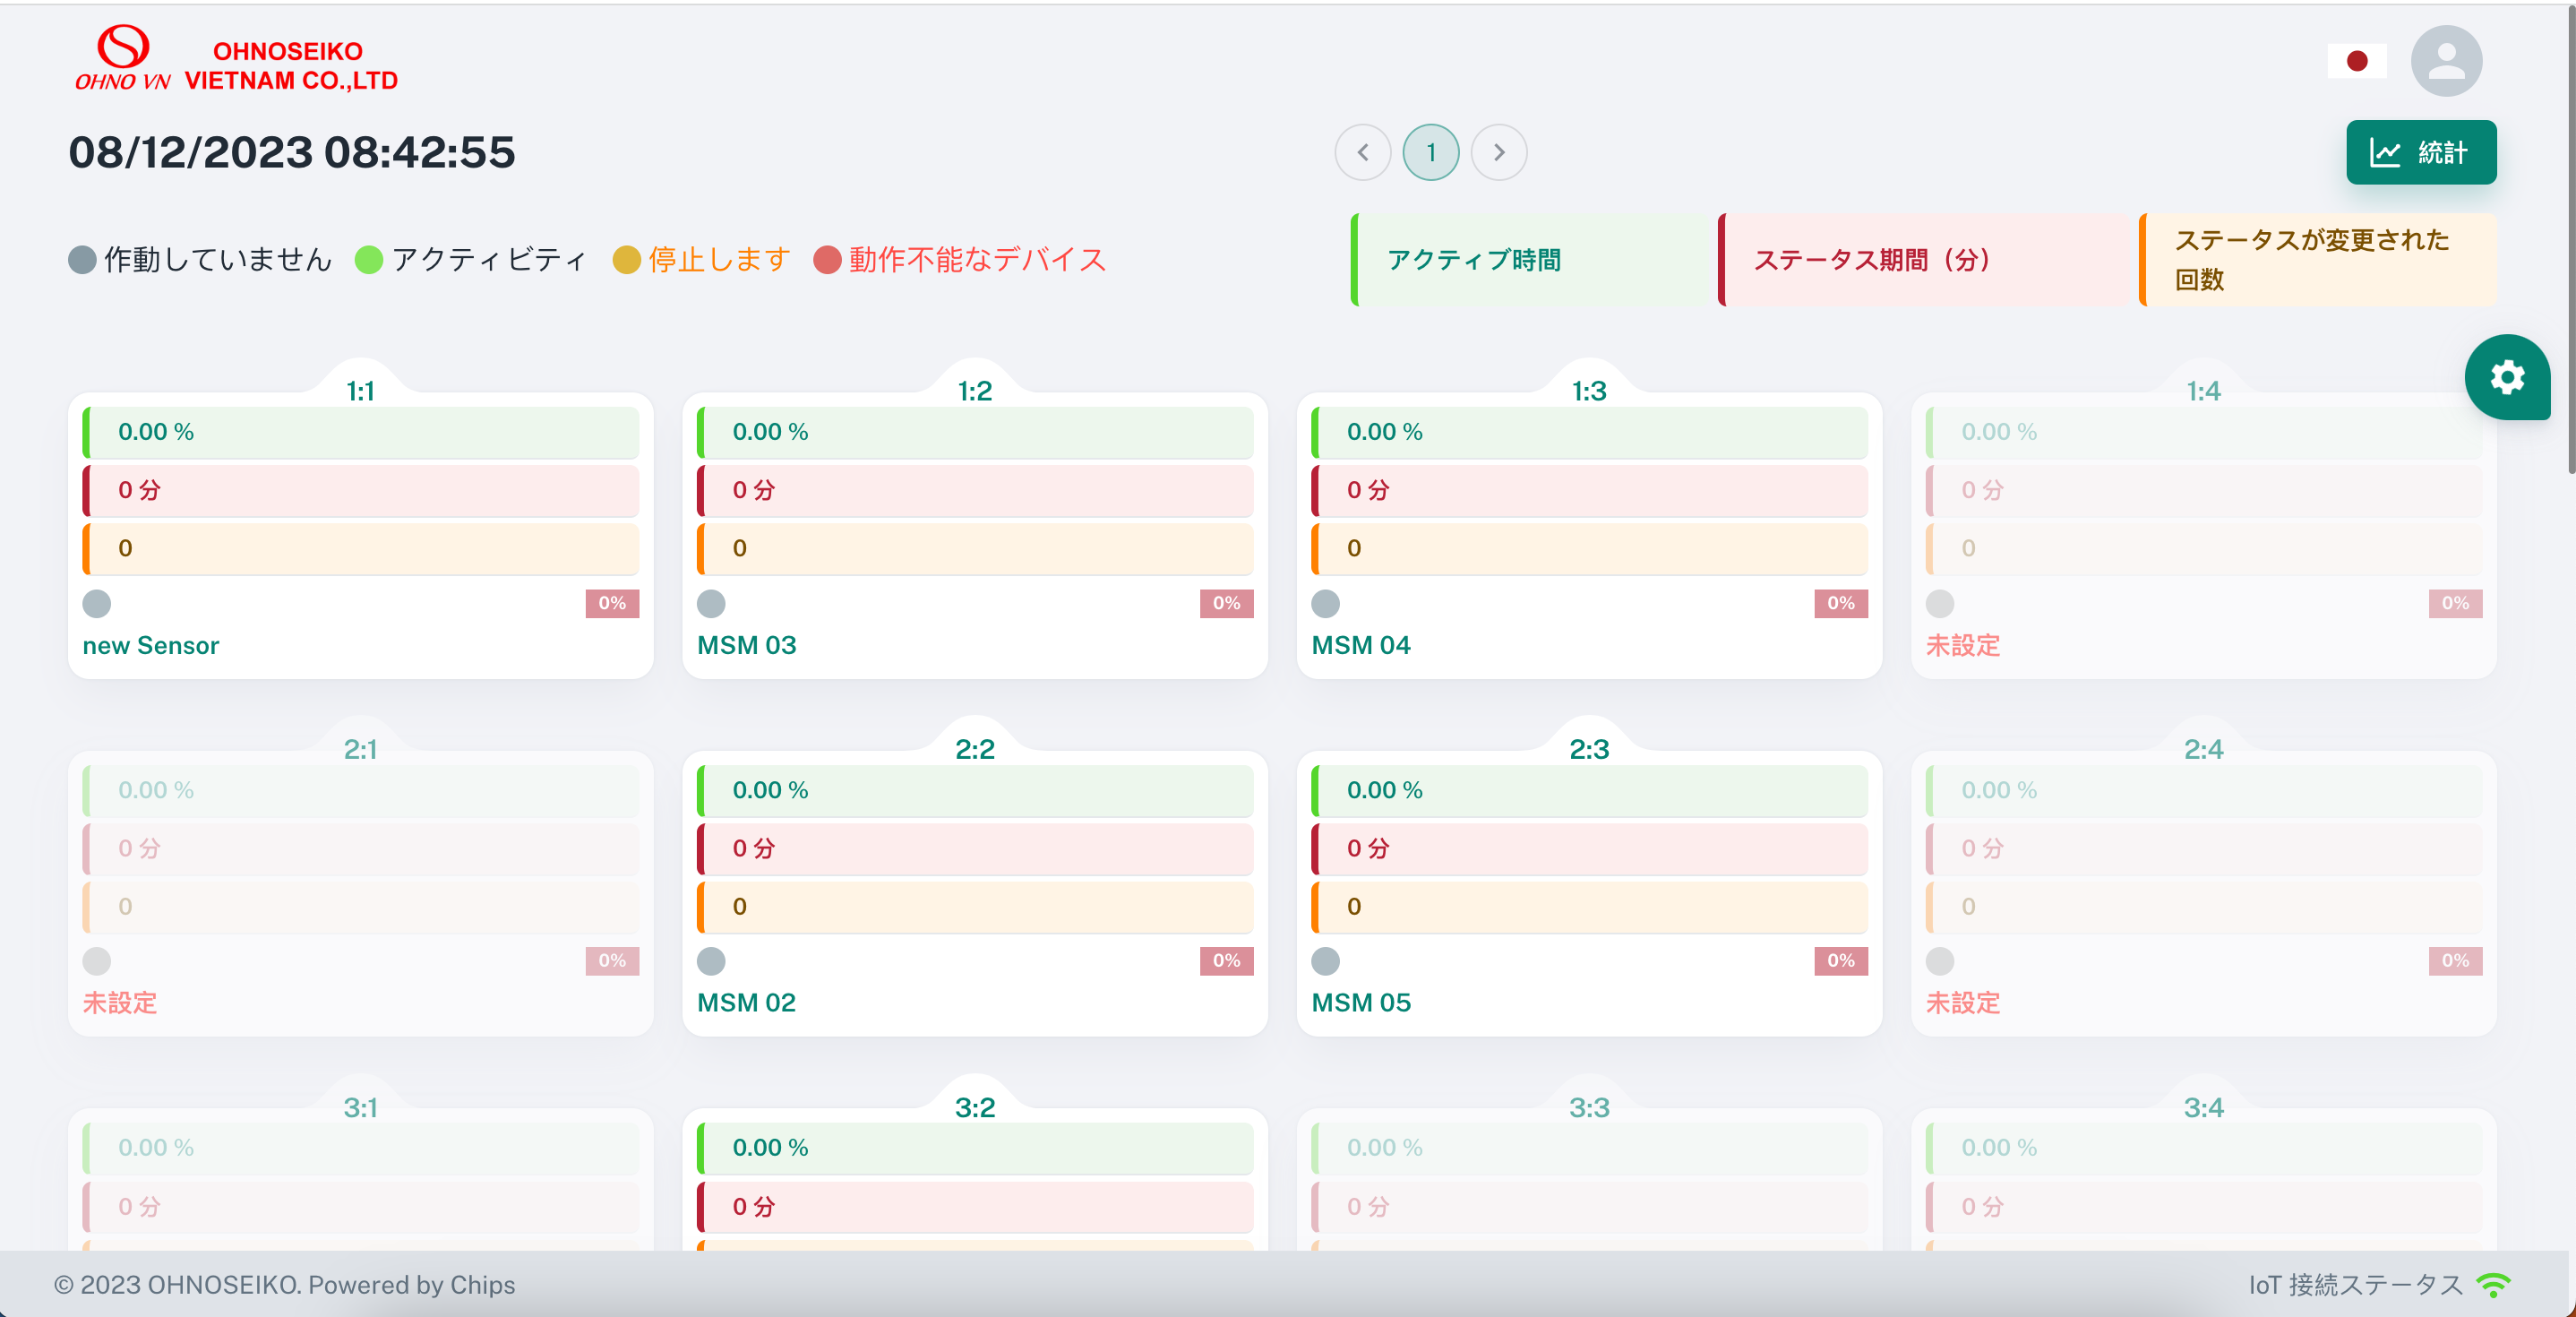Click the user profile avatar icon
Image resolution: width=2576 pixels, height=1317 pixels.
(2445, 61)
